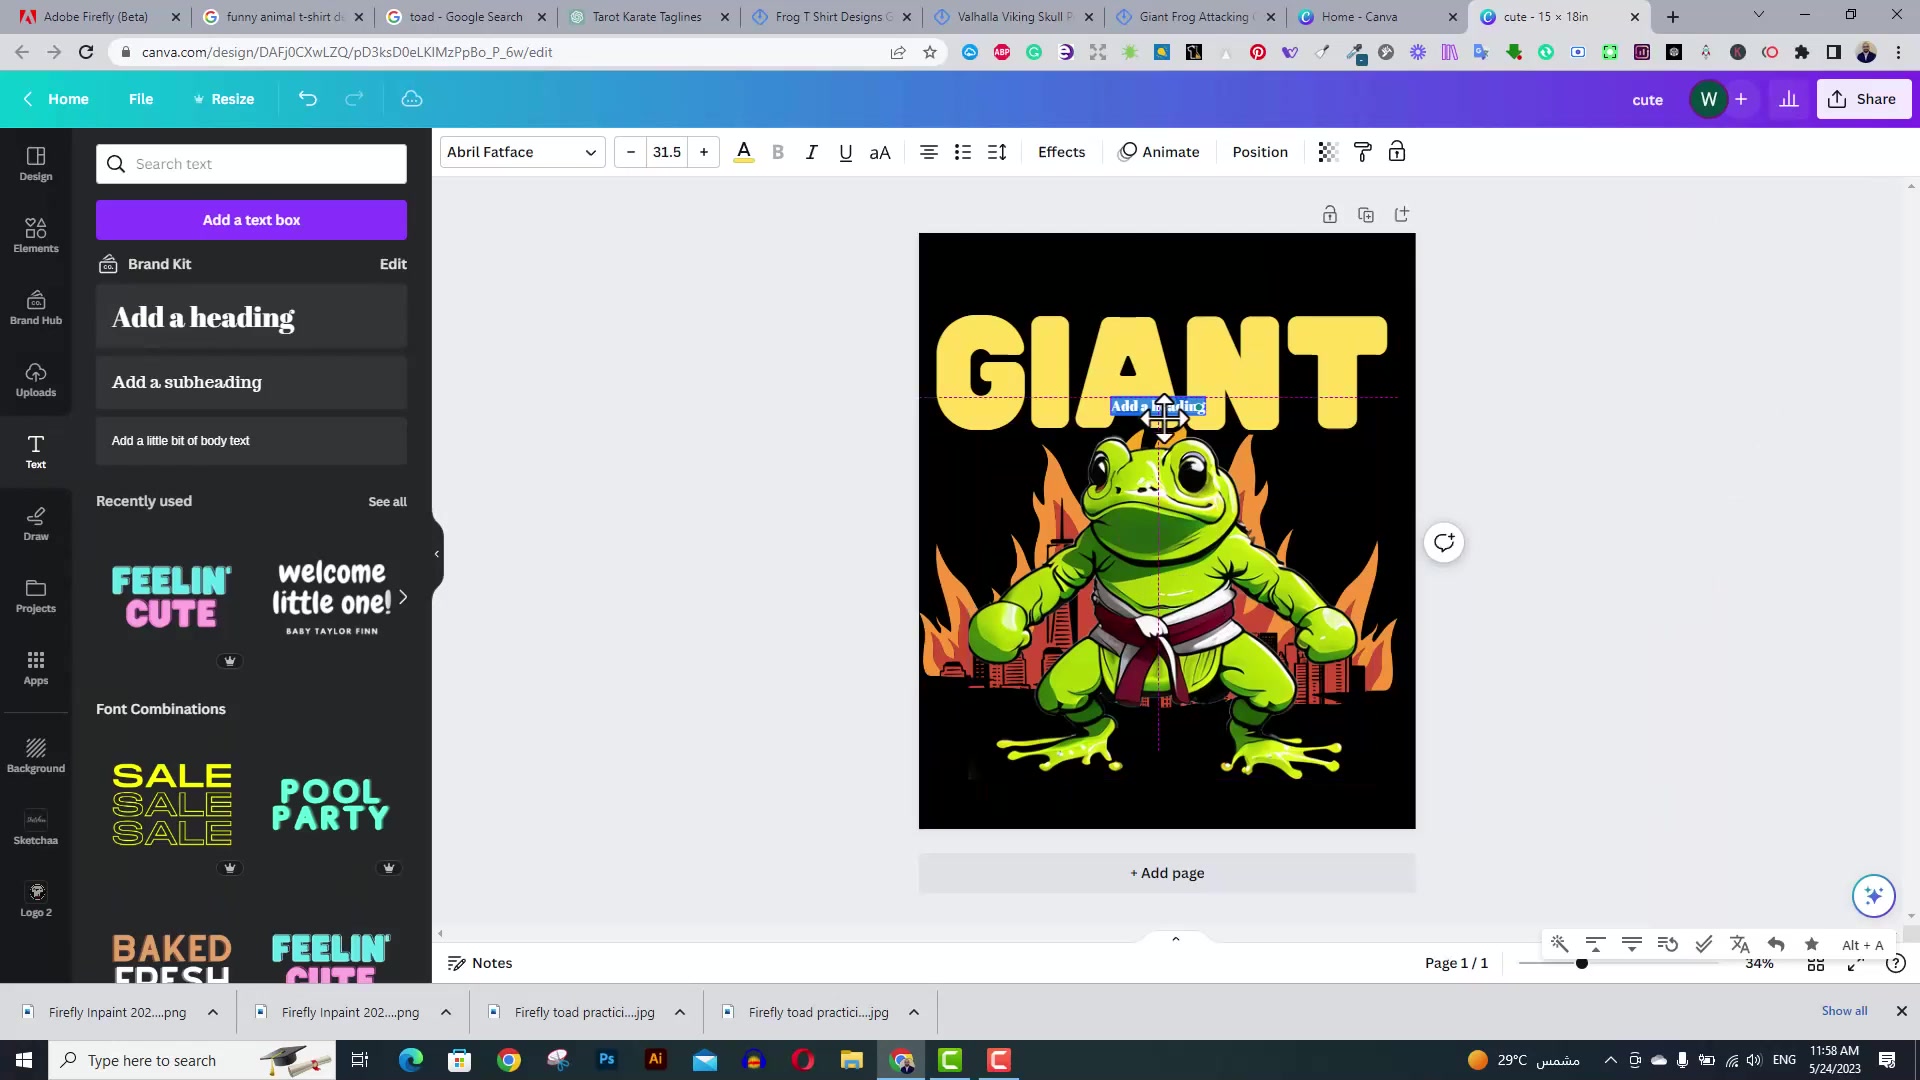
Task: Expand page thumbnails with up chevron
Action: pos(1176,938)
